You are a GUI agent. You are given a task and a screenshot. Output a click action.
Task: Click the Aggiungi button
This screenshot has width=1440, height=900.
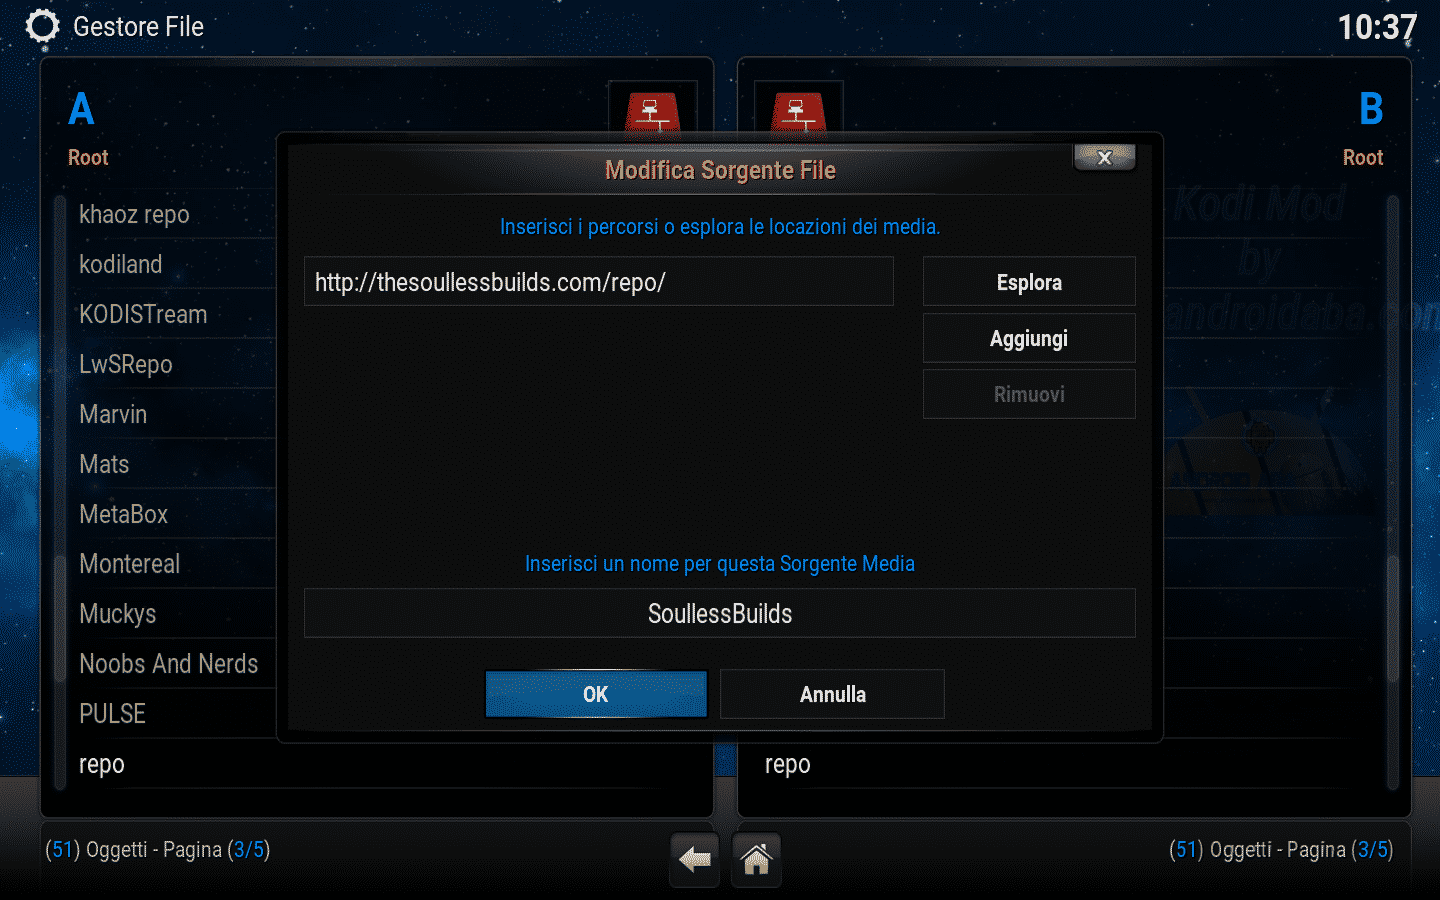click(1029, 338)
